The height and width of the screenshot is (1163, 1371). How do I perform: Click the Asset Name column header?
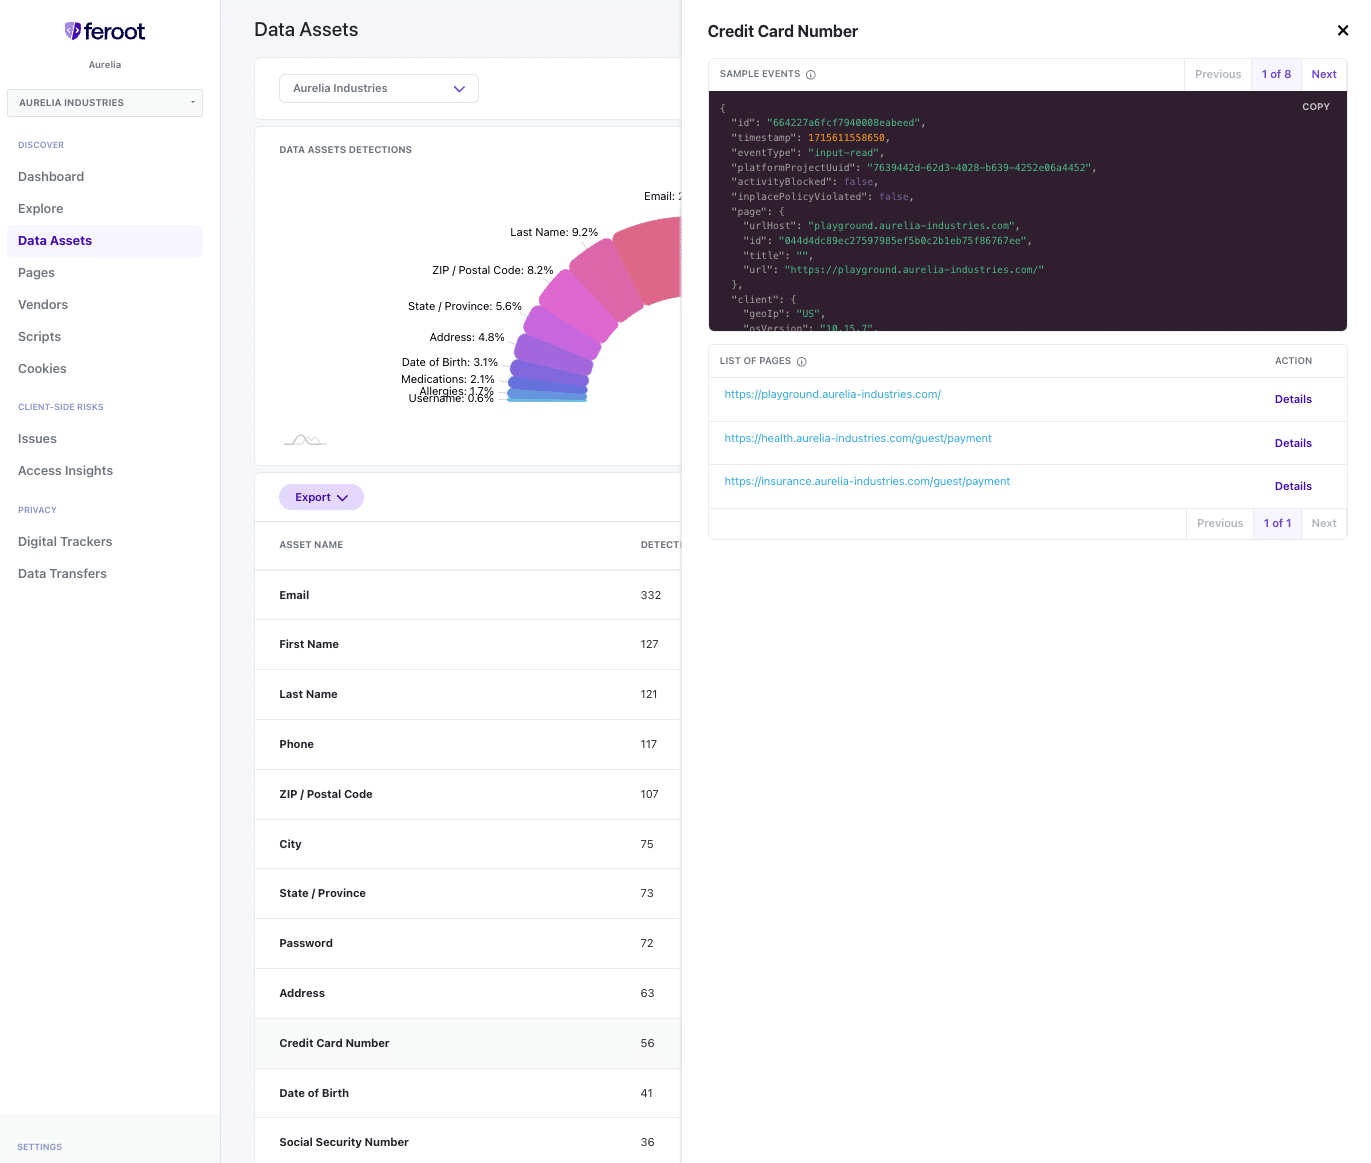[311, 545]
